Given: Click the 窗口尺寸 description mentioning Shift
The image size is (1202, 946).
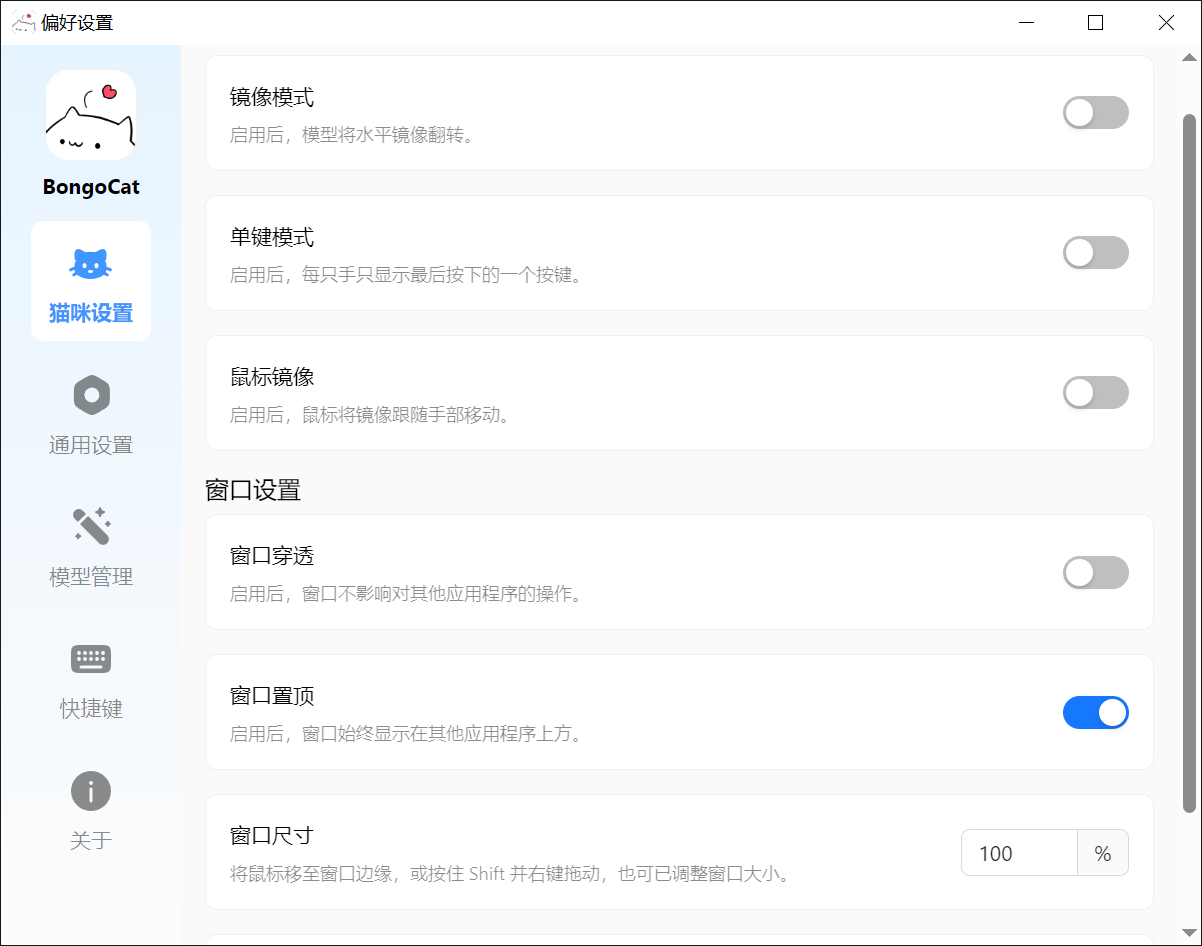Looking at the screenshot, I should click(x=514, y=875).
